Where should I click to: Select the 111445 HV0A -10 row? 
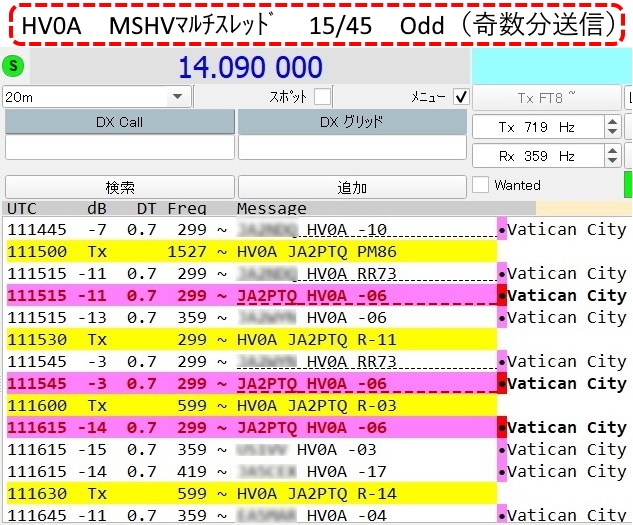tap(252, 230)
